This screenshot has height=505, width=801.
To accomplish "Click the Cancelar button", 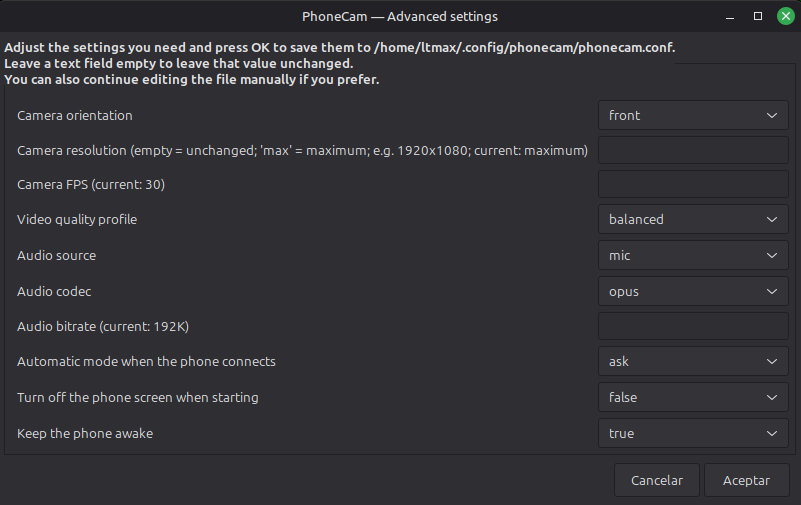I will 656,480.
